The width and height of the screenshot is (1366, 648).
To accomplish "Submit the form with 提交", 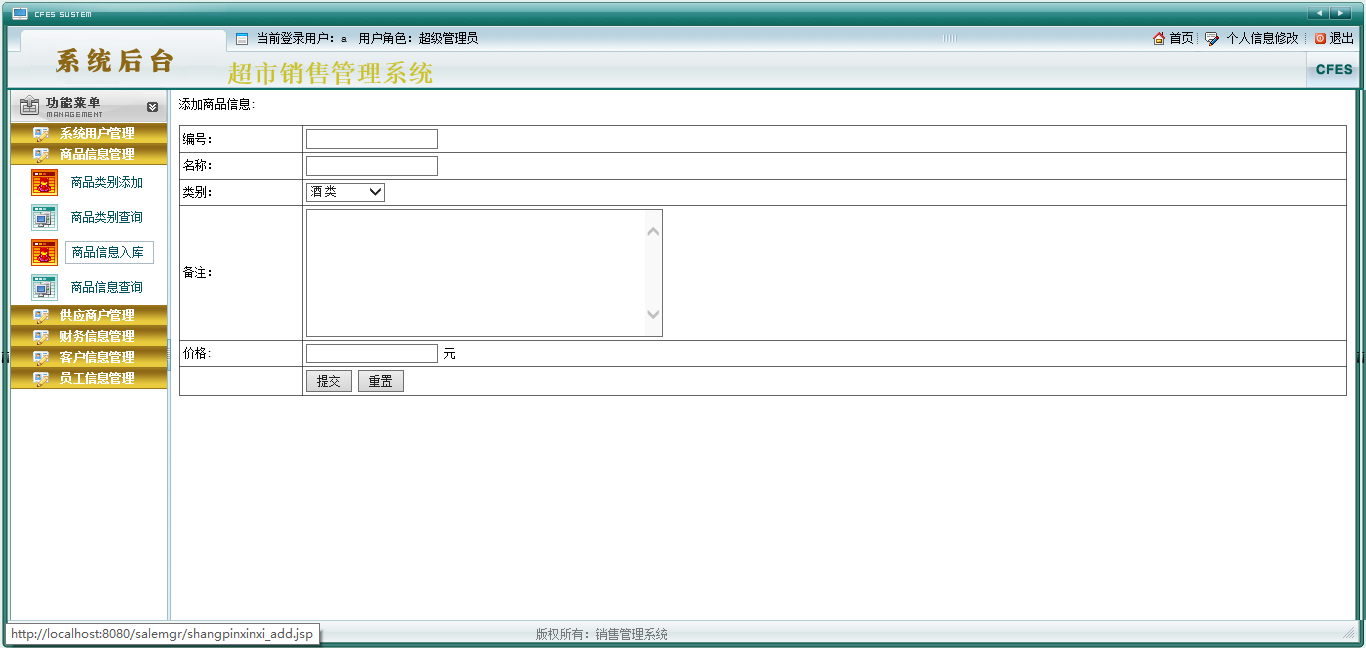I will (329, 381).
